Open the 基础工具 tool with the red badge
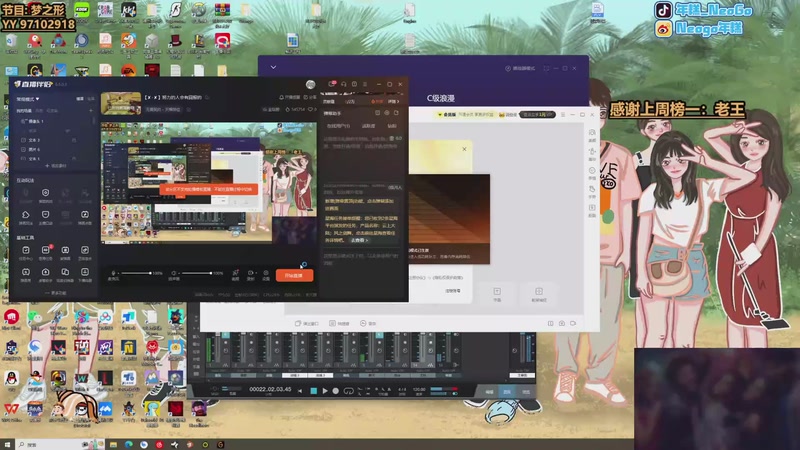The image size is (800, 450). (x=45, y=250)
